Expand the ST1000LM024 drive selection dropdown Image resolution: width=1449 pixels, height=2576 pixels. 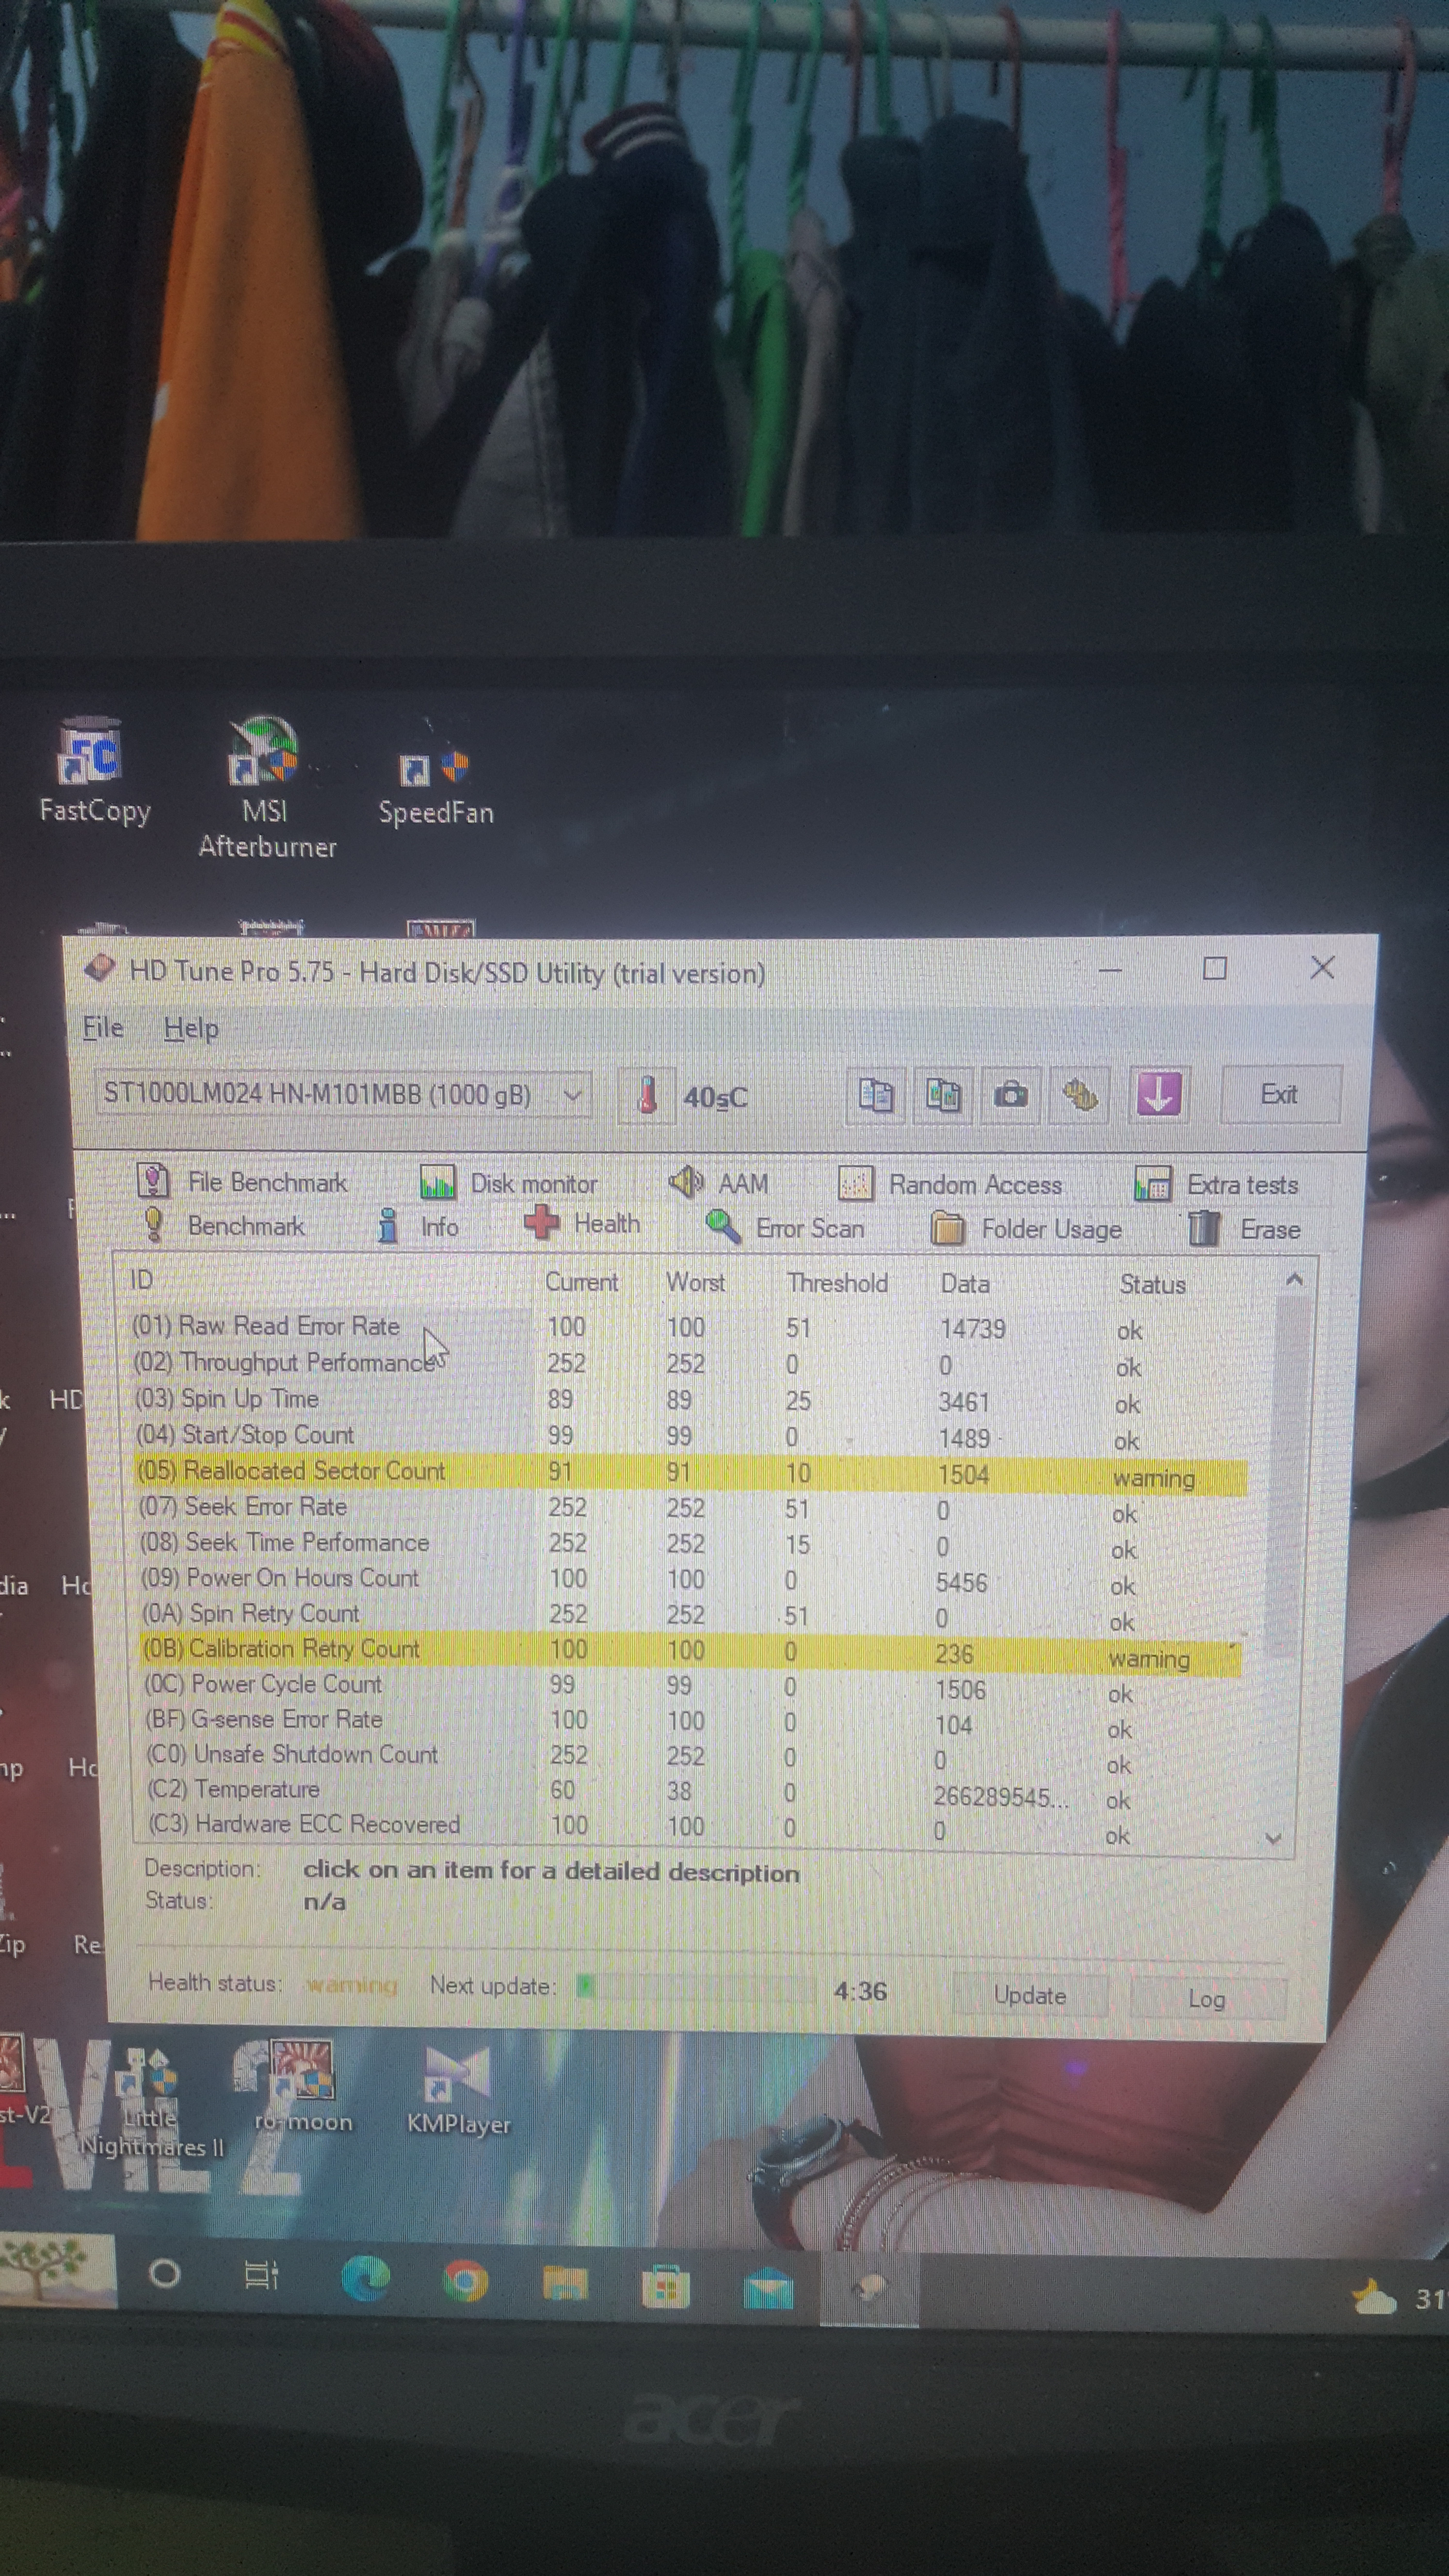click(x=572, y=1095)
